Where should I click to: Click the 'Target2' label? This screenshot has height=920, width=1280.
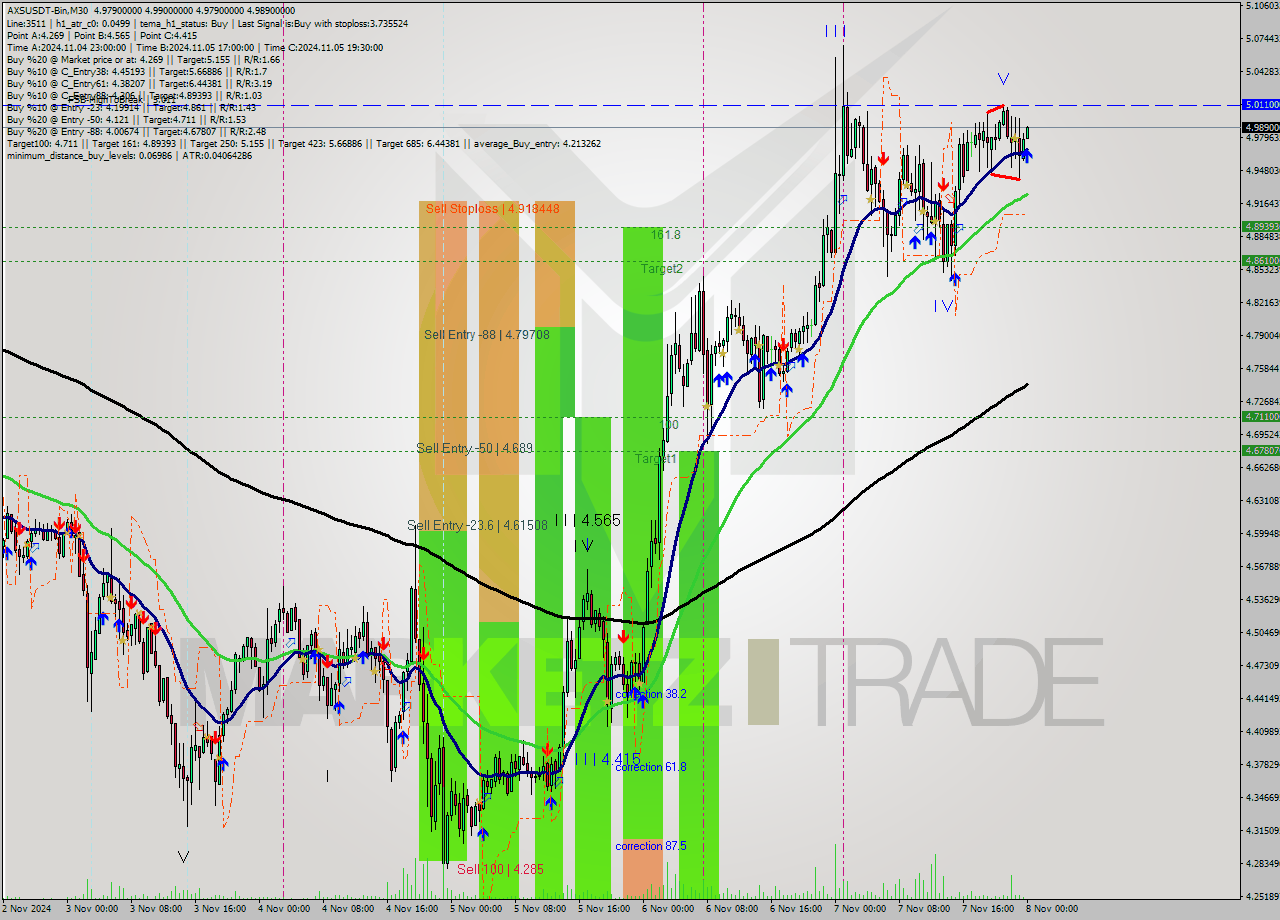[662, 269]
